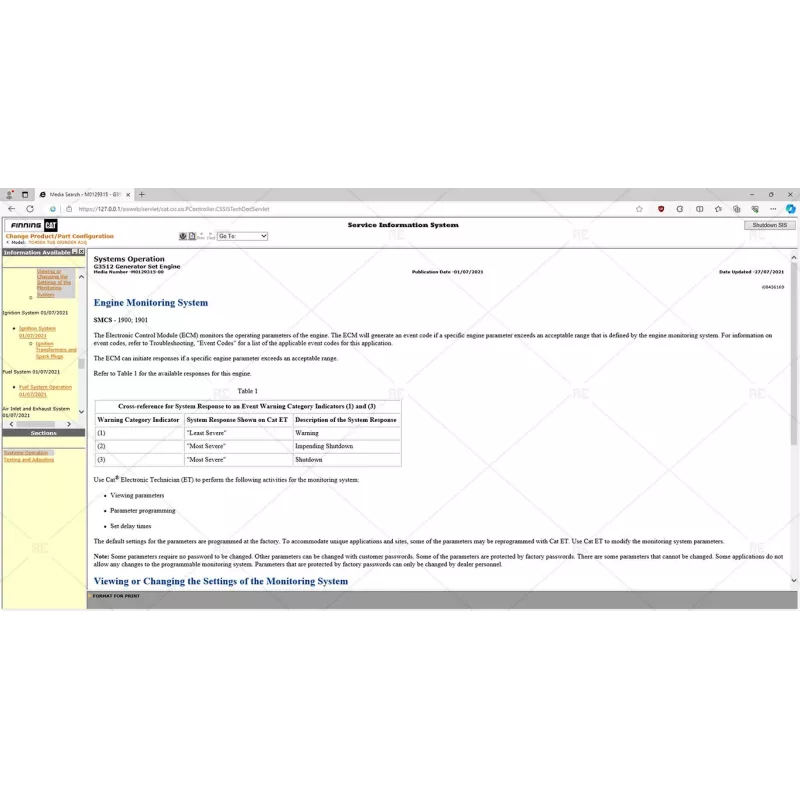This screenshot has width=800, height=800.
Task: Open the browser split screen icon
Action: [698, 209]
